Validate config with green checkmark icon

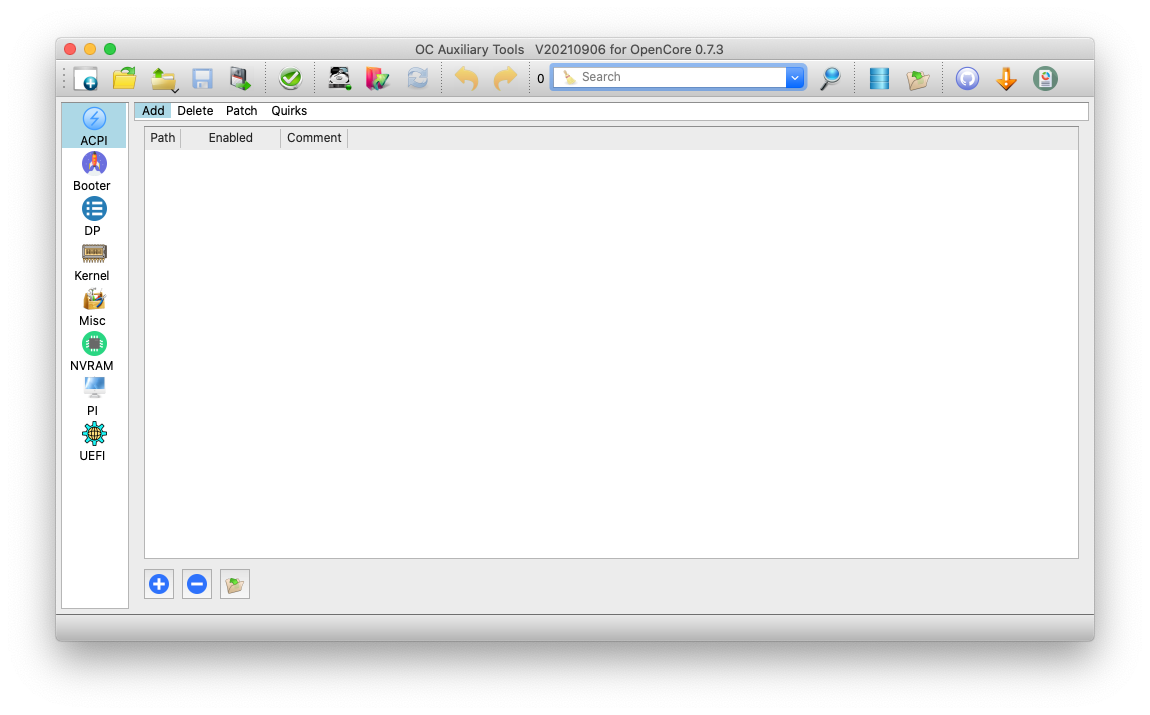(290, 78)
